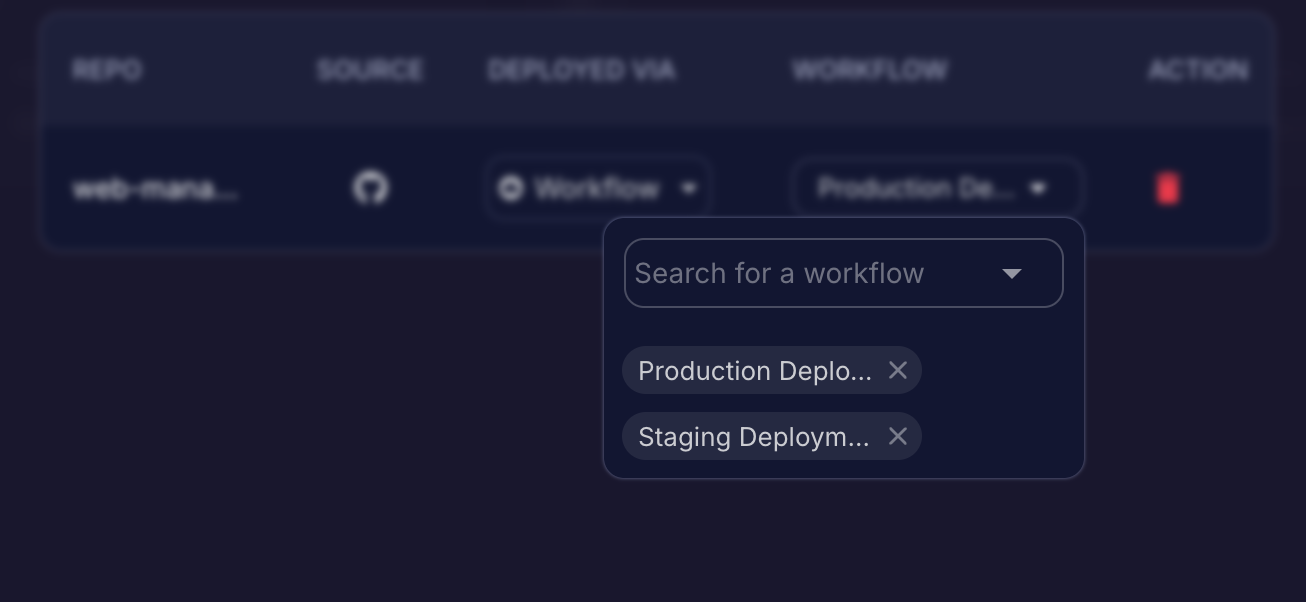The width and height of the screenshot is (1306, 602).
Task: Click the circular icon beside Workflow
Action: [510, 188]
